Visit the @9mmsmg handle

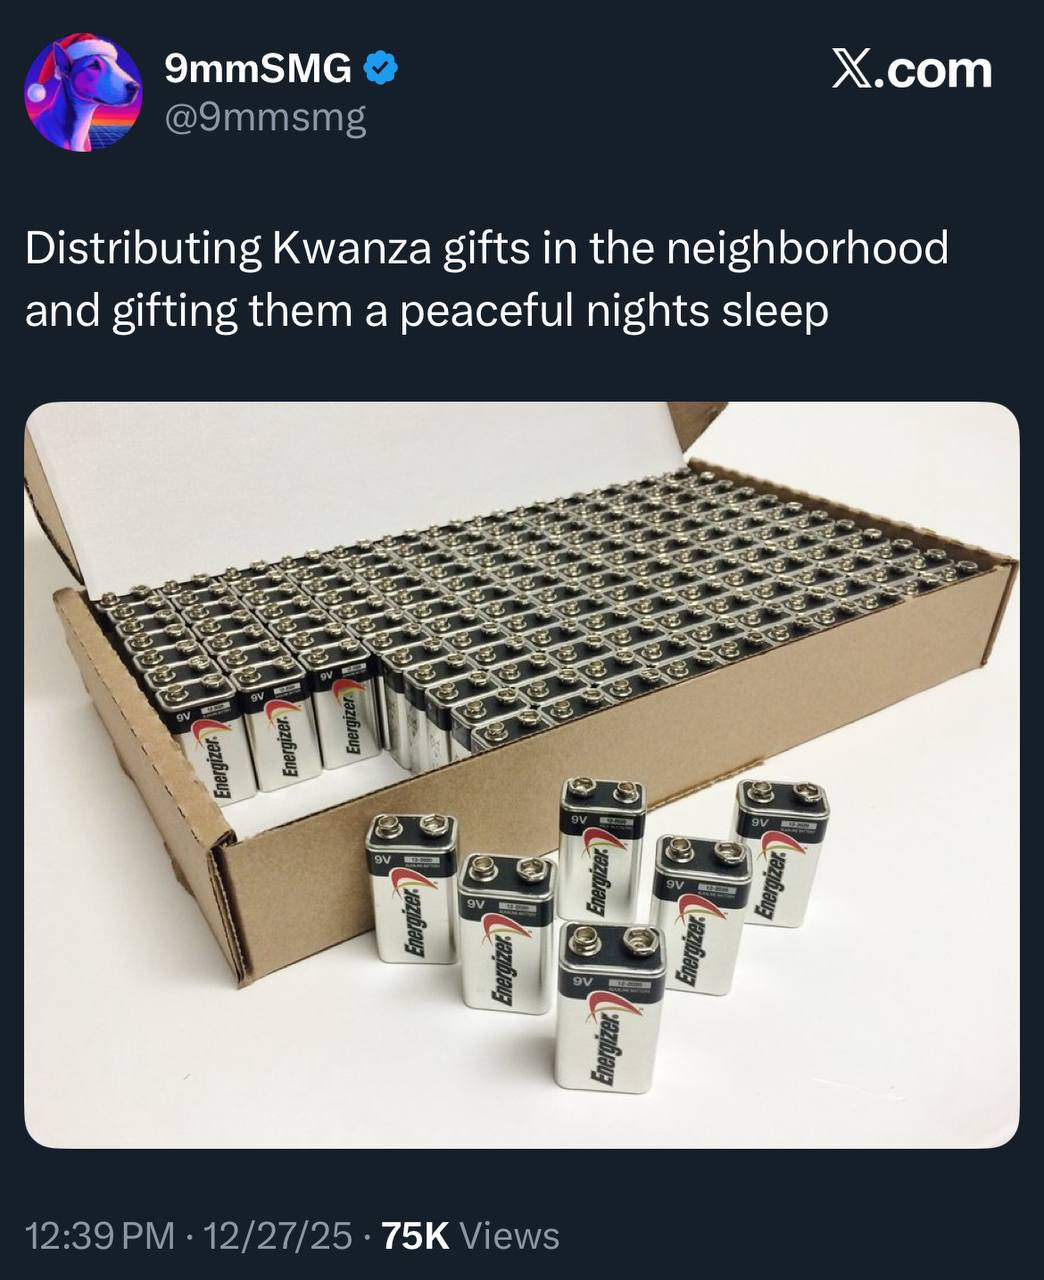tap(265, 119)
